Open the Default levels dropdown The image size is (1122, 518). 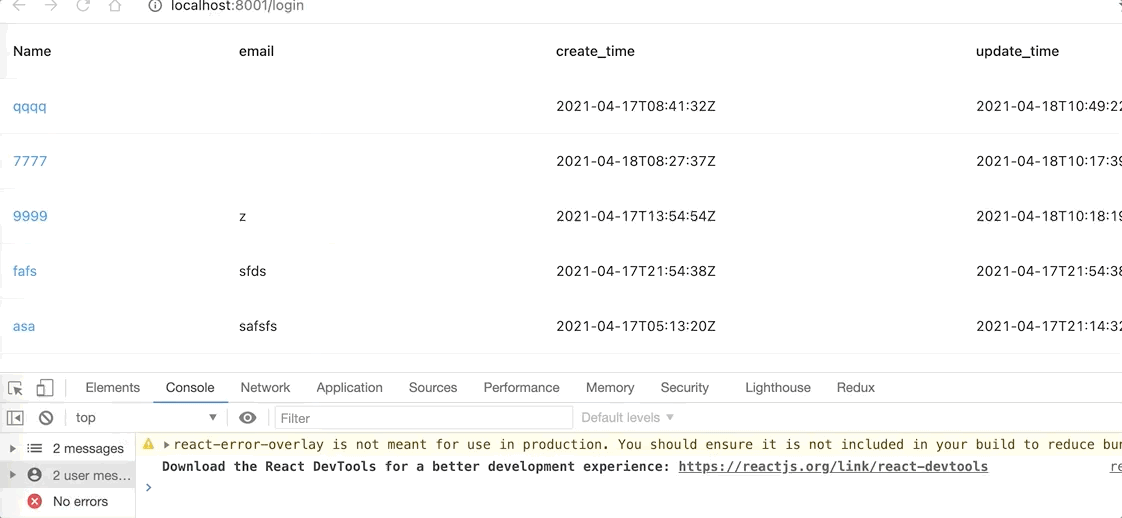pyautogui.click(x=628, y=417)
